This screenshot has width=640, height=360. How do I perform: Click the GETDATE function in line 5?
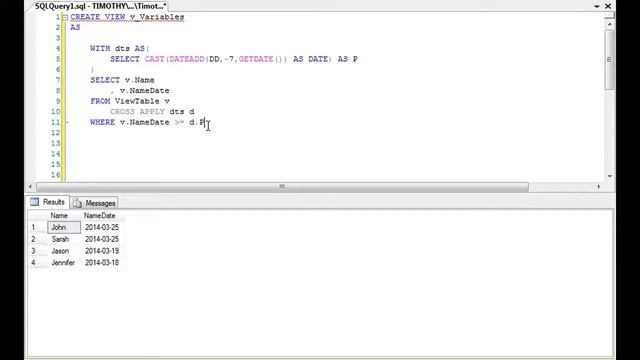[x=256, y=59]
